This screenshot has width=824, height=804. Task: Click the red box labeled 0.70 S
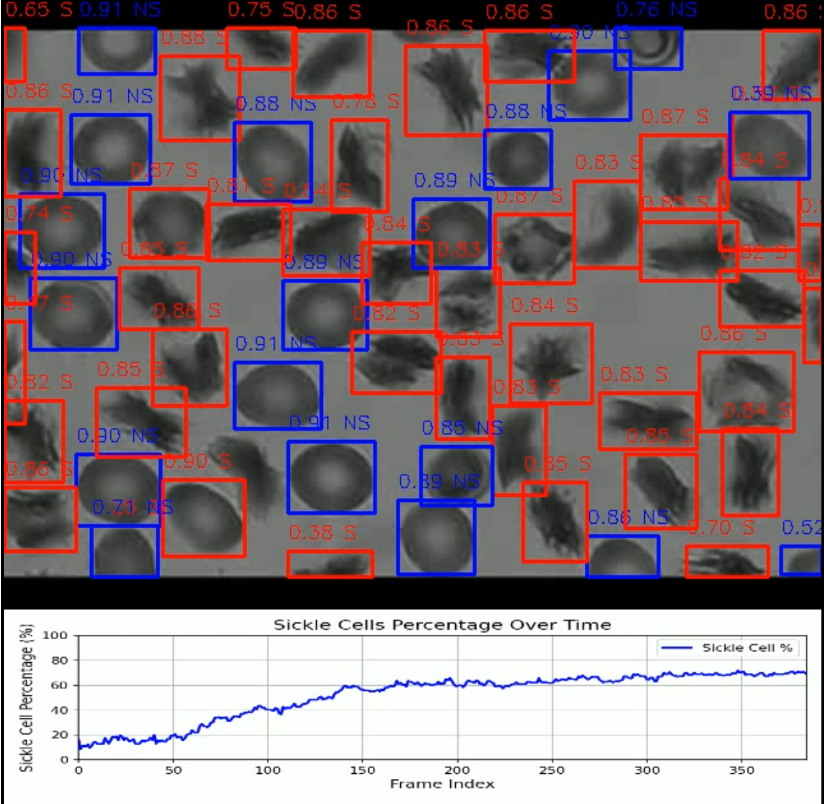coord(727,561)
